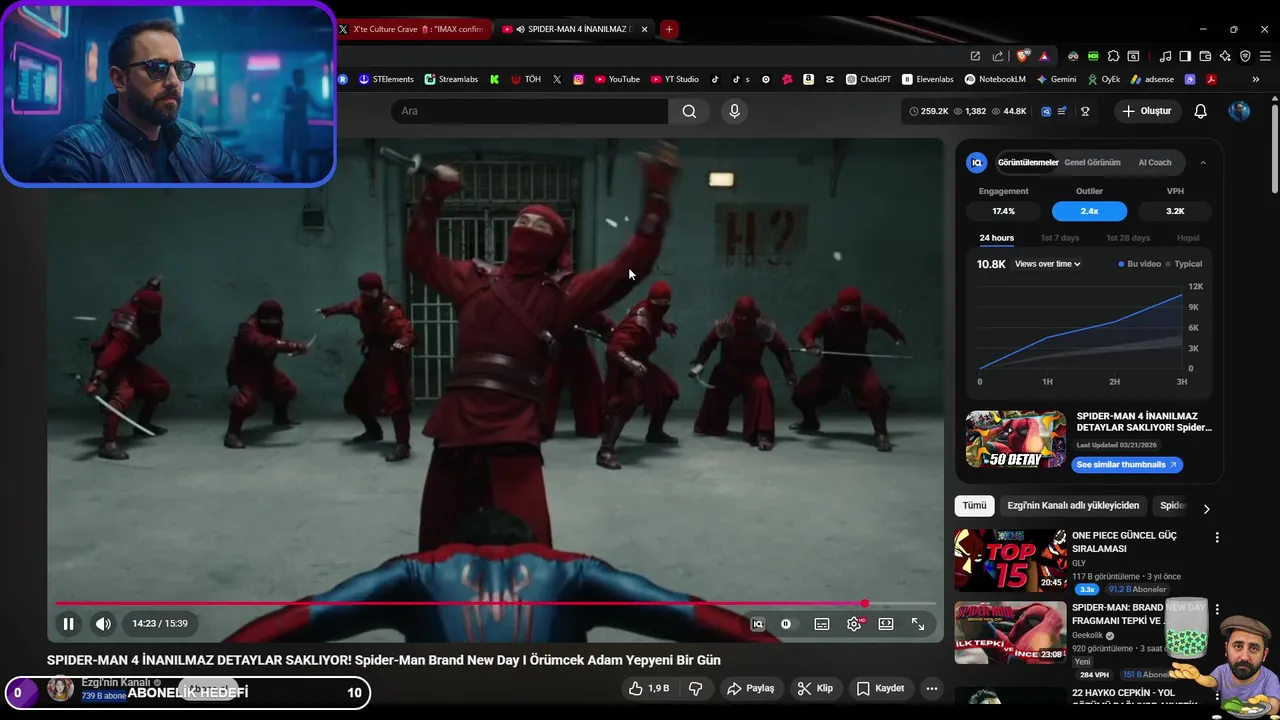Screen dimensions: 1280x720
Task: Open browser hamburger main menu
Action: point(1265,56)
